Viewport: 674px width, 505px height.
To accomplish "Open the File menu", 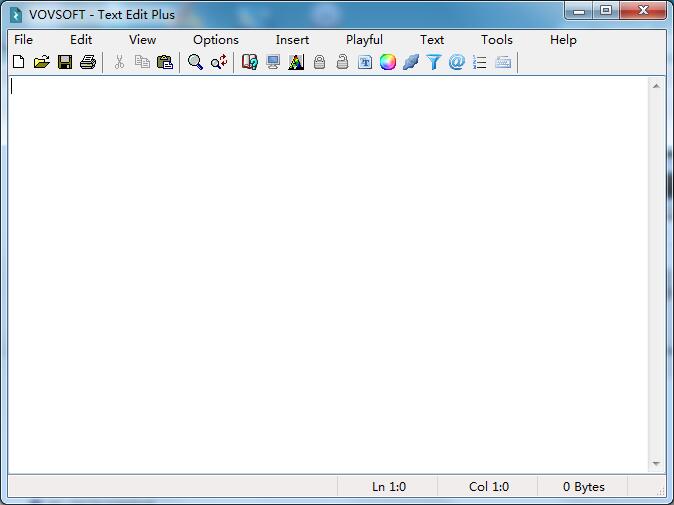I will pyautogui.click(x=23, y=40).
